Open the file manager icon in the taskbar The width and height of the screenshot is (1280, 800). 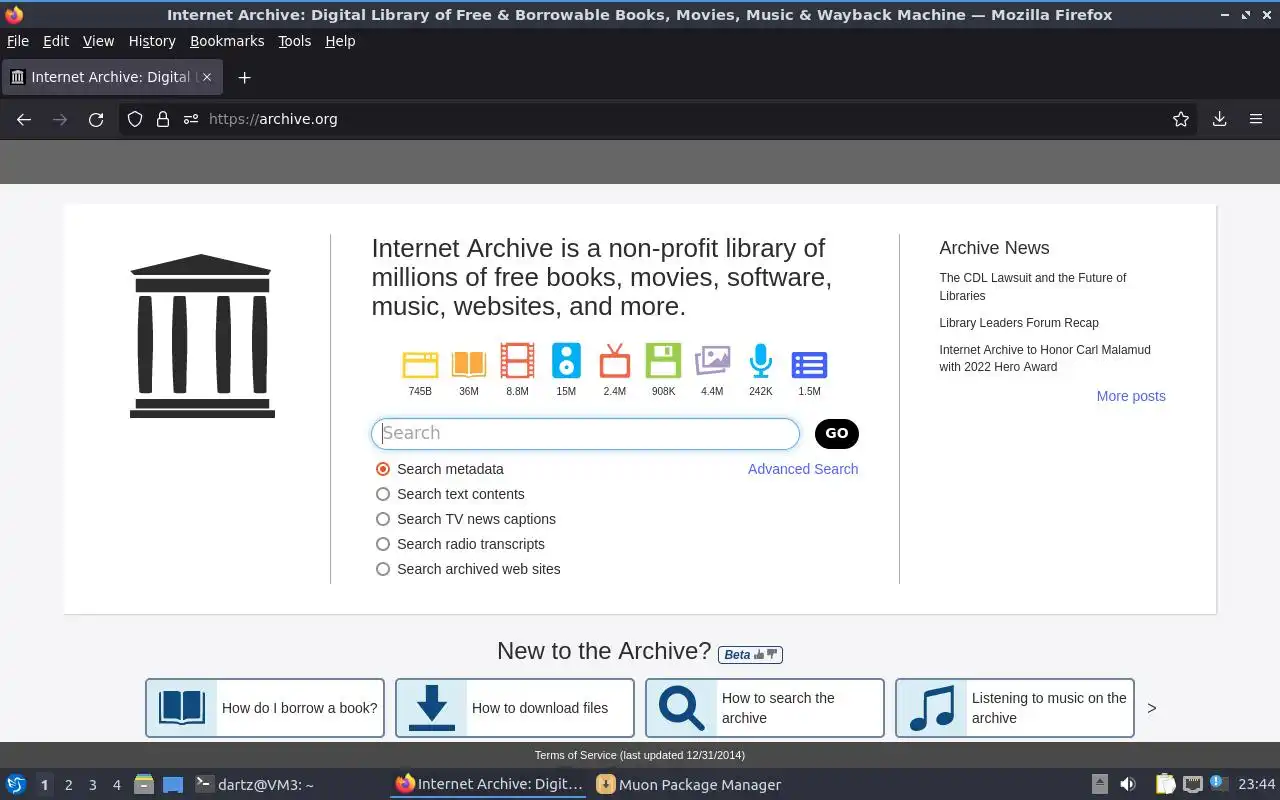(144, 784)
